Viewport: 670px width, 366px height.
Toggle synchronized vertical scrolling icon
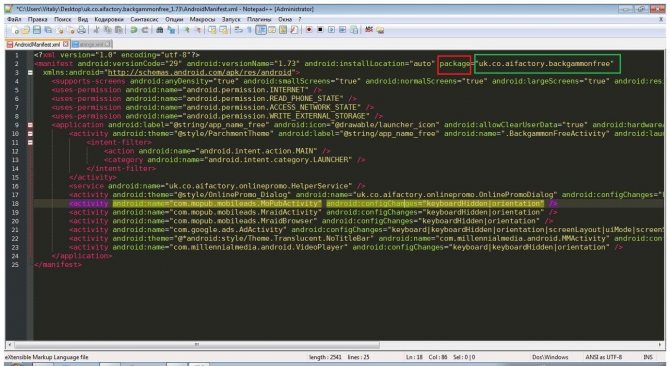(212, 30)
